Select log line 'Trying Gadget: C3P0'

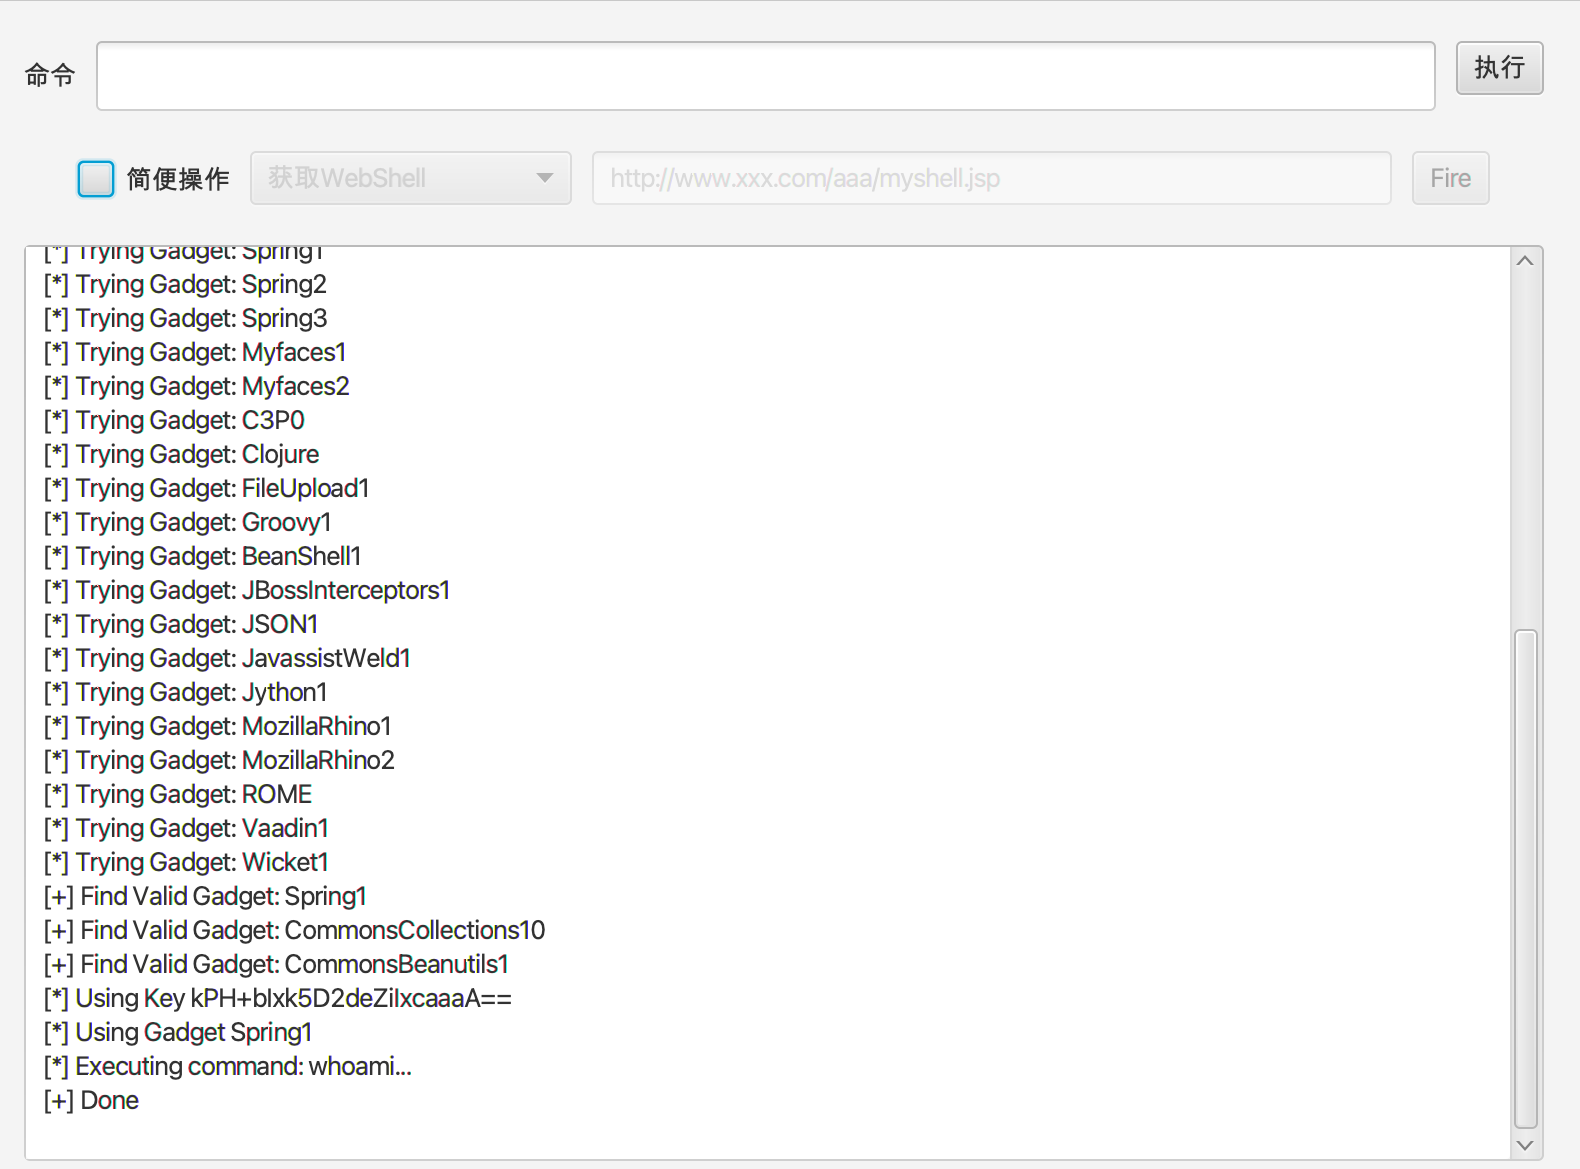(x=174, y=420)
